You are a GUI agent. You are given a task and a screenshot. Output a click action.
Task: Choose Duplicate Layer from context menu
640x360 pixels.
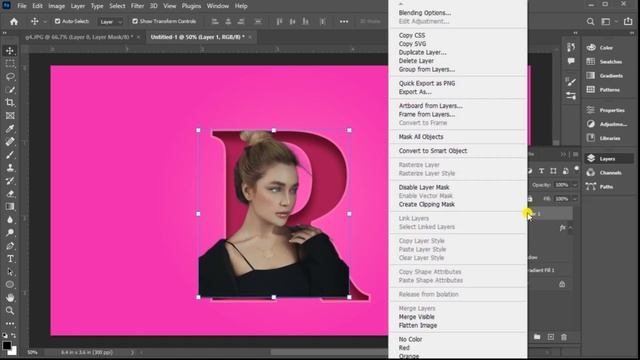point(422,52)
